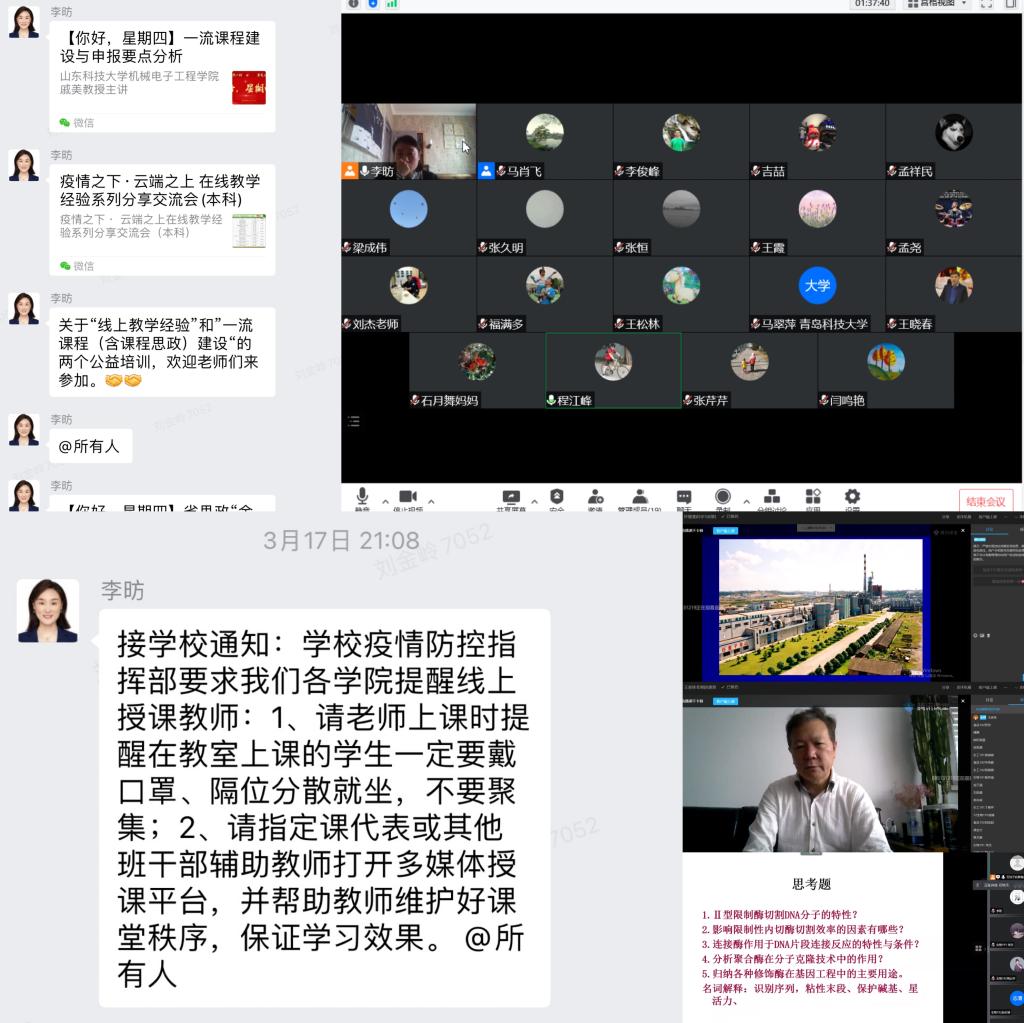This screenshot has height=1023, width=1024.
Task: Mute the microphone in the meeting toolbar
Action: pyautogui.click(x=362, y=497)
